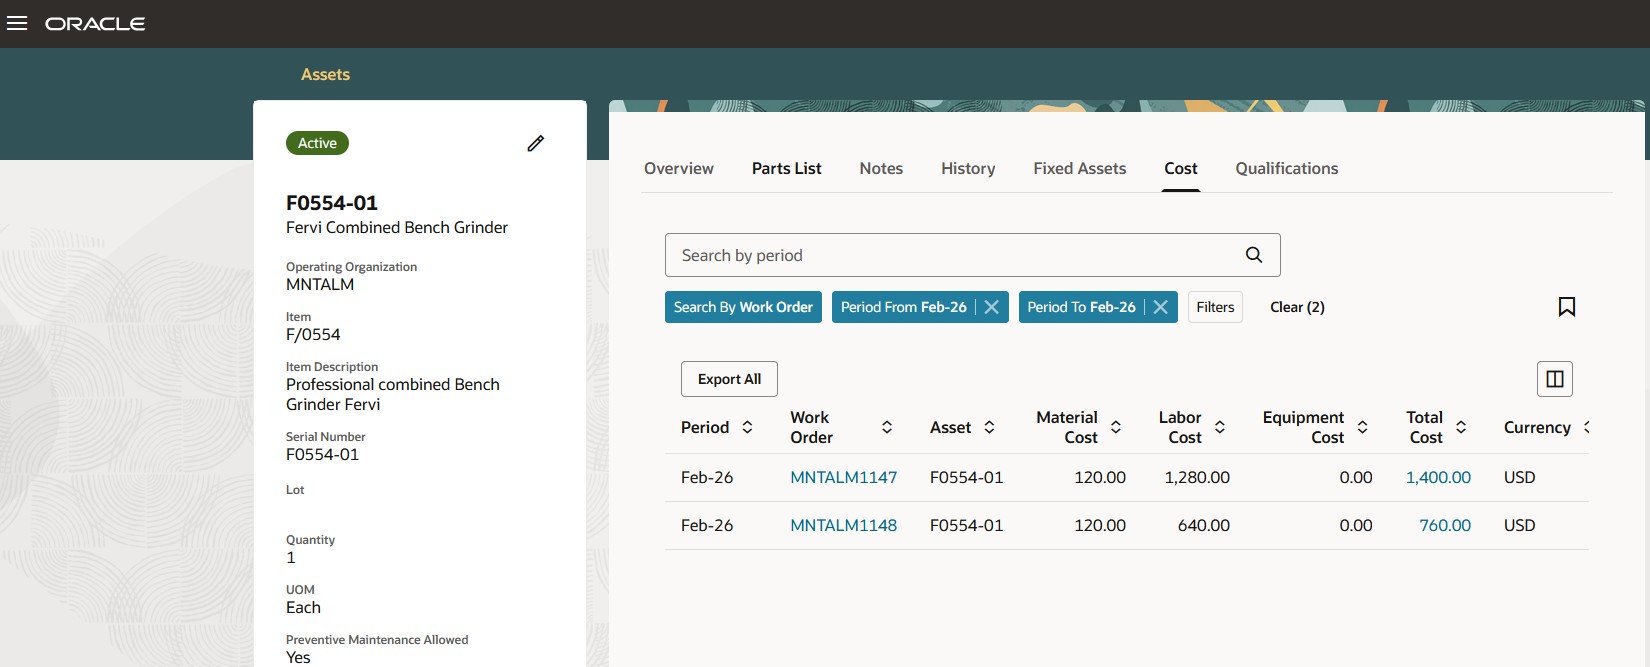Screen dimensions: 1650x667
Task: Sort by Equipment Cost column arrows
Action: (1362, 427)
